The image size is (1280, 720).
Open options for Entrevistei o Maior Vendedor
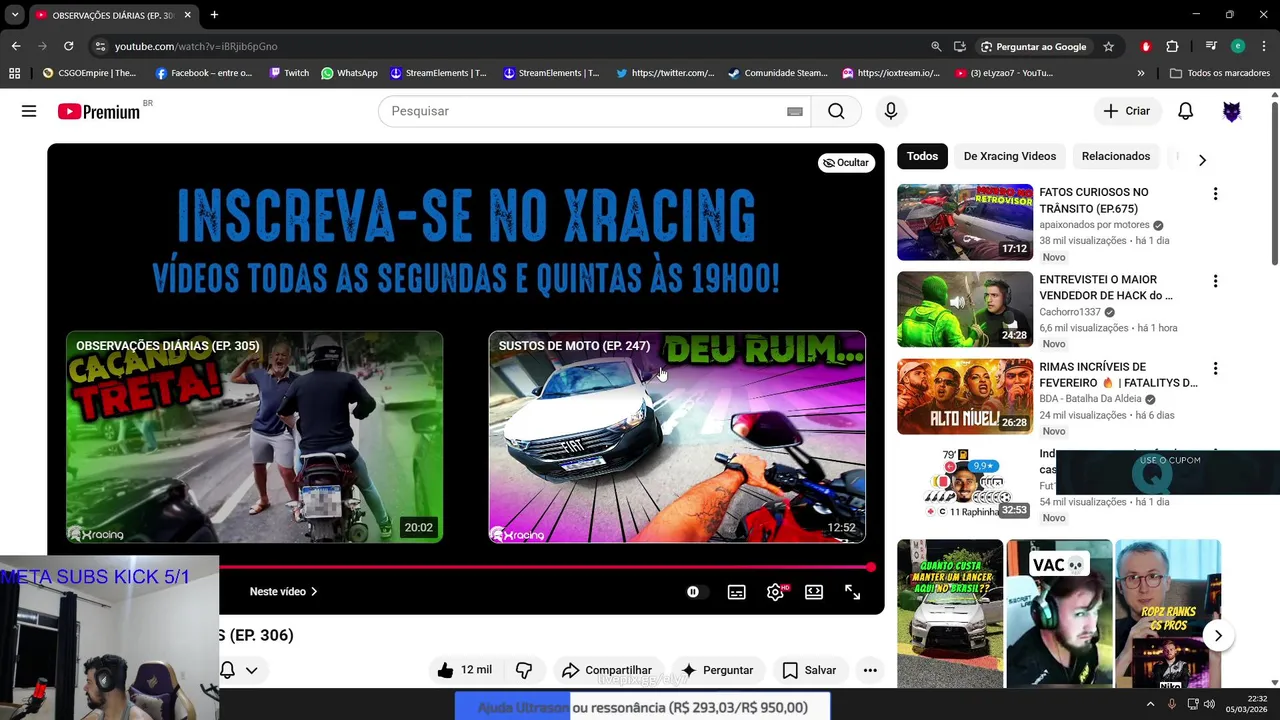[x=1215, y=282]
